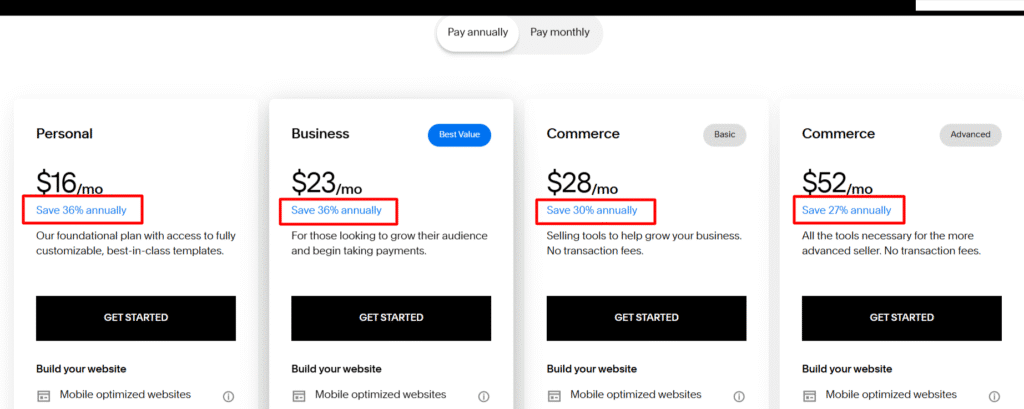Click the Best Value badge
Screen dimensions: 1024x409
(x=459, y=134)
